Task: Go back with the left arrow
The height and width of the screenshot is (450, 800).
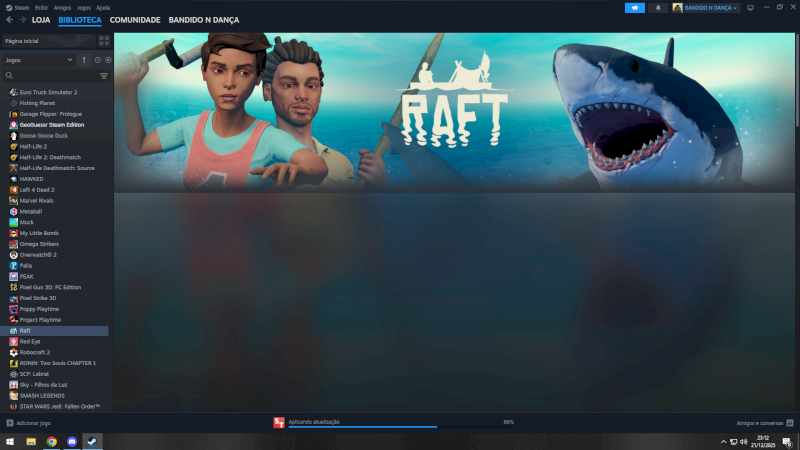Action: pos(10,20)
